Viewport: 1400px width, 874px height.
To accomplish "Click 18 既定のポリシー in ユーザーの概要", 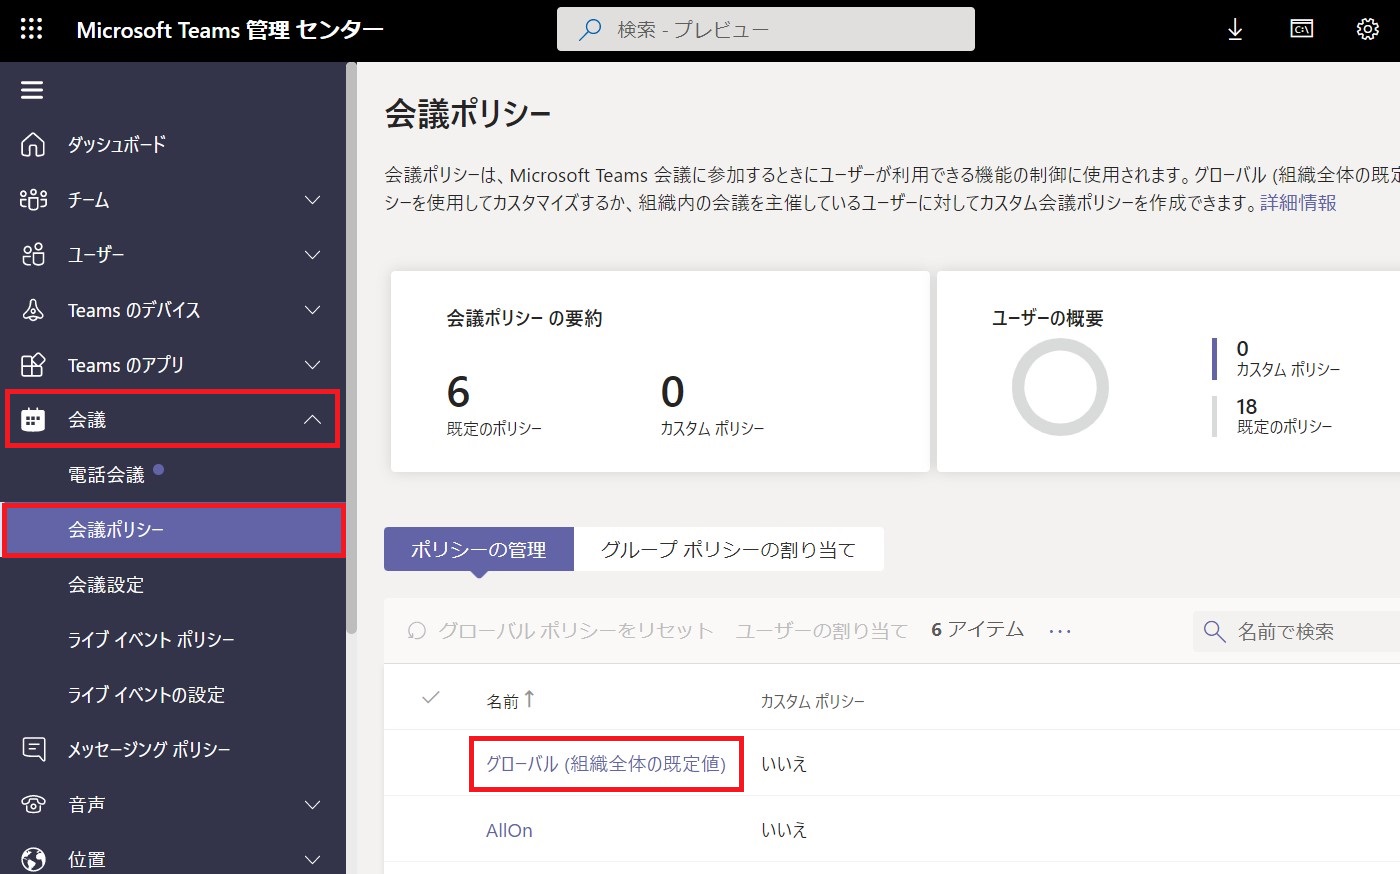I will tap(1284, 416).
